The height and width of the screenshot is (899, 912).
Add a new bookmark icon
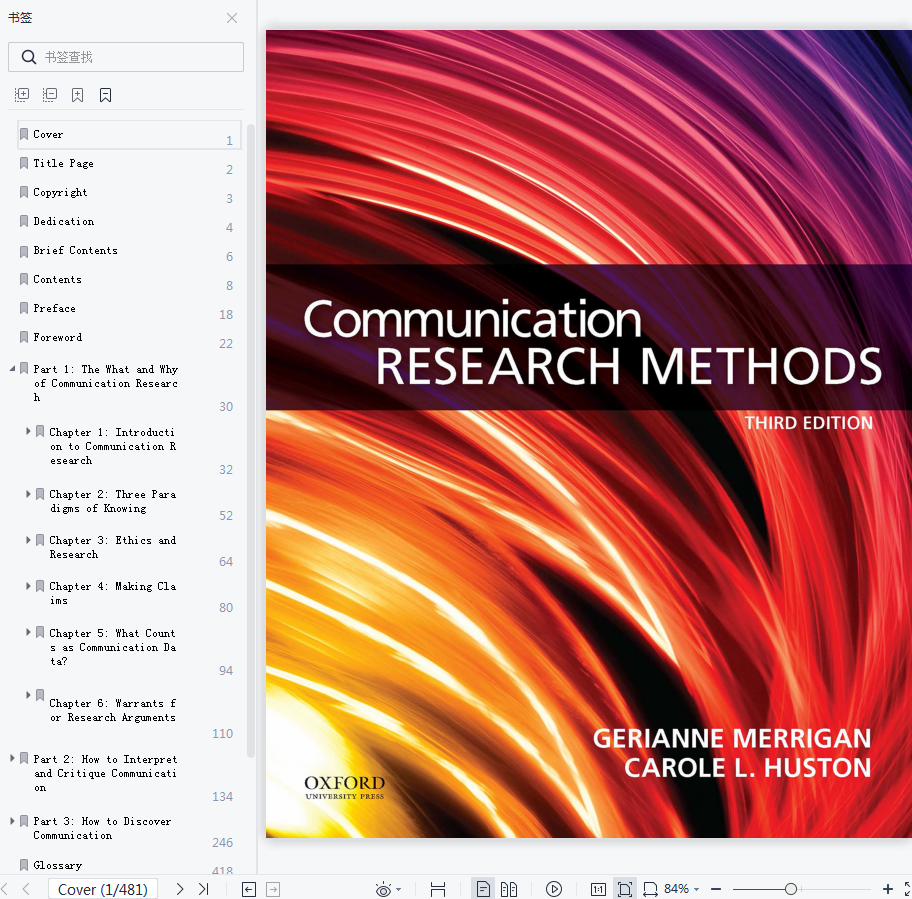77,95
